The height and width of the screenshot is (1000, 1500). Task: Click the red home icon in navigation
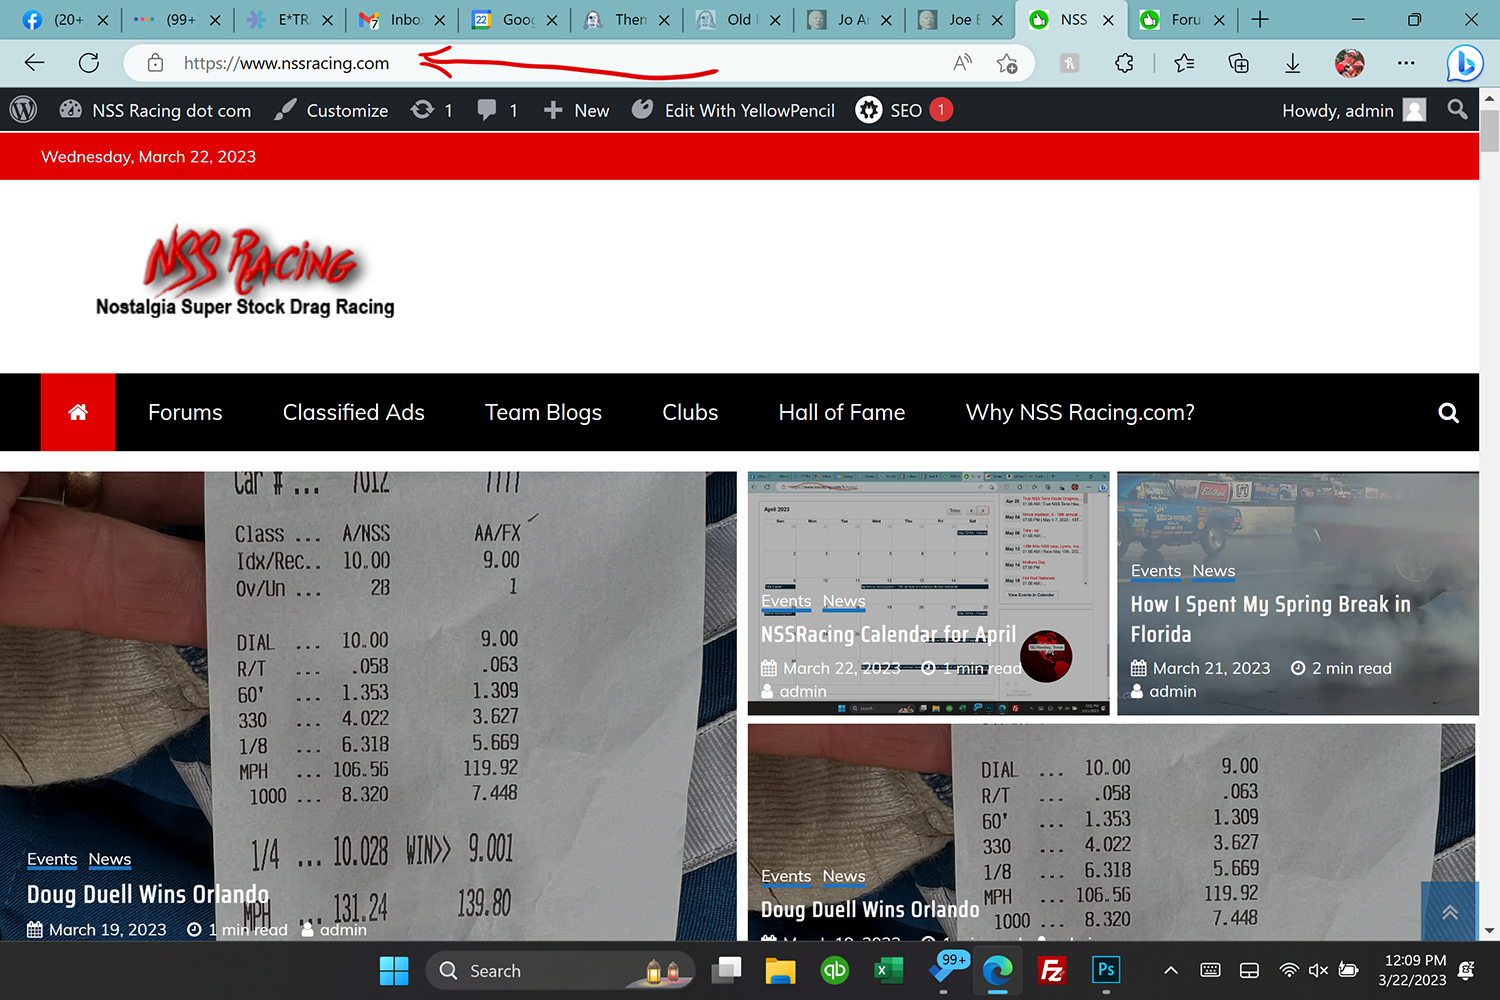(78, 412)
